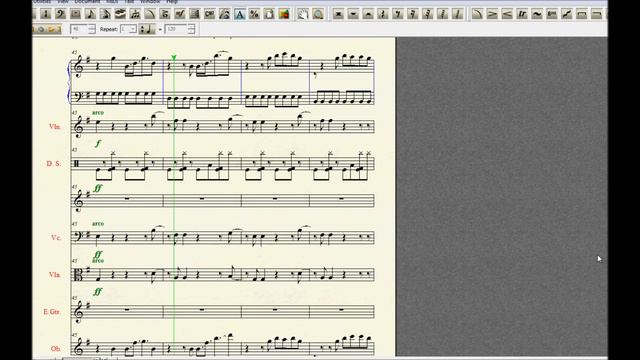Select the hand pan tool

[303, 14]
